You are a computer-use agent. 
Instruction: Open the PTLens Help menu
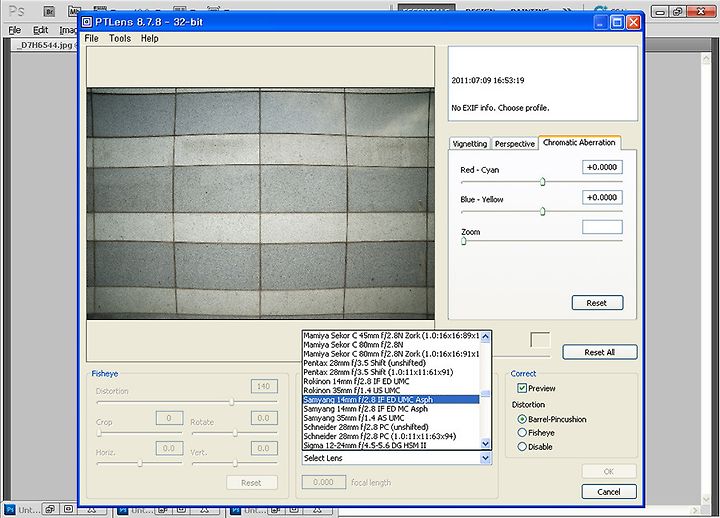[x=149, y=39]
